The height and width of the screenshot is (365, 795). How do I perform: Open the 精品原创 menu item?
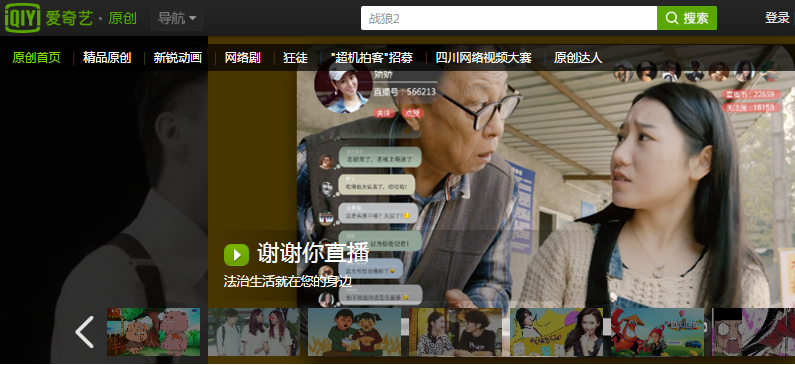[107, 58]
